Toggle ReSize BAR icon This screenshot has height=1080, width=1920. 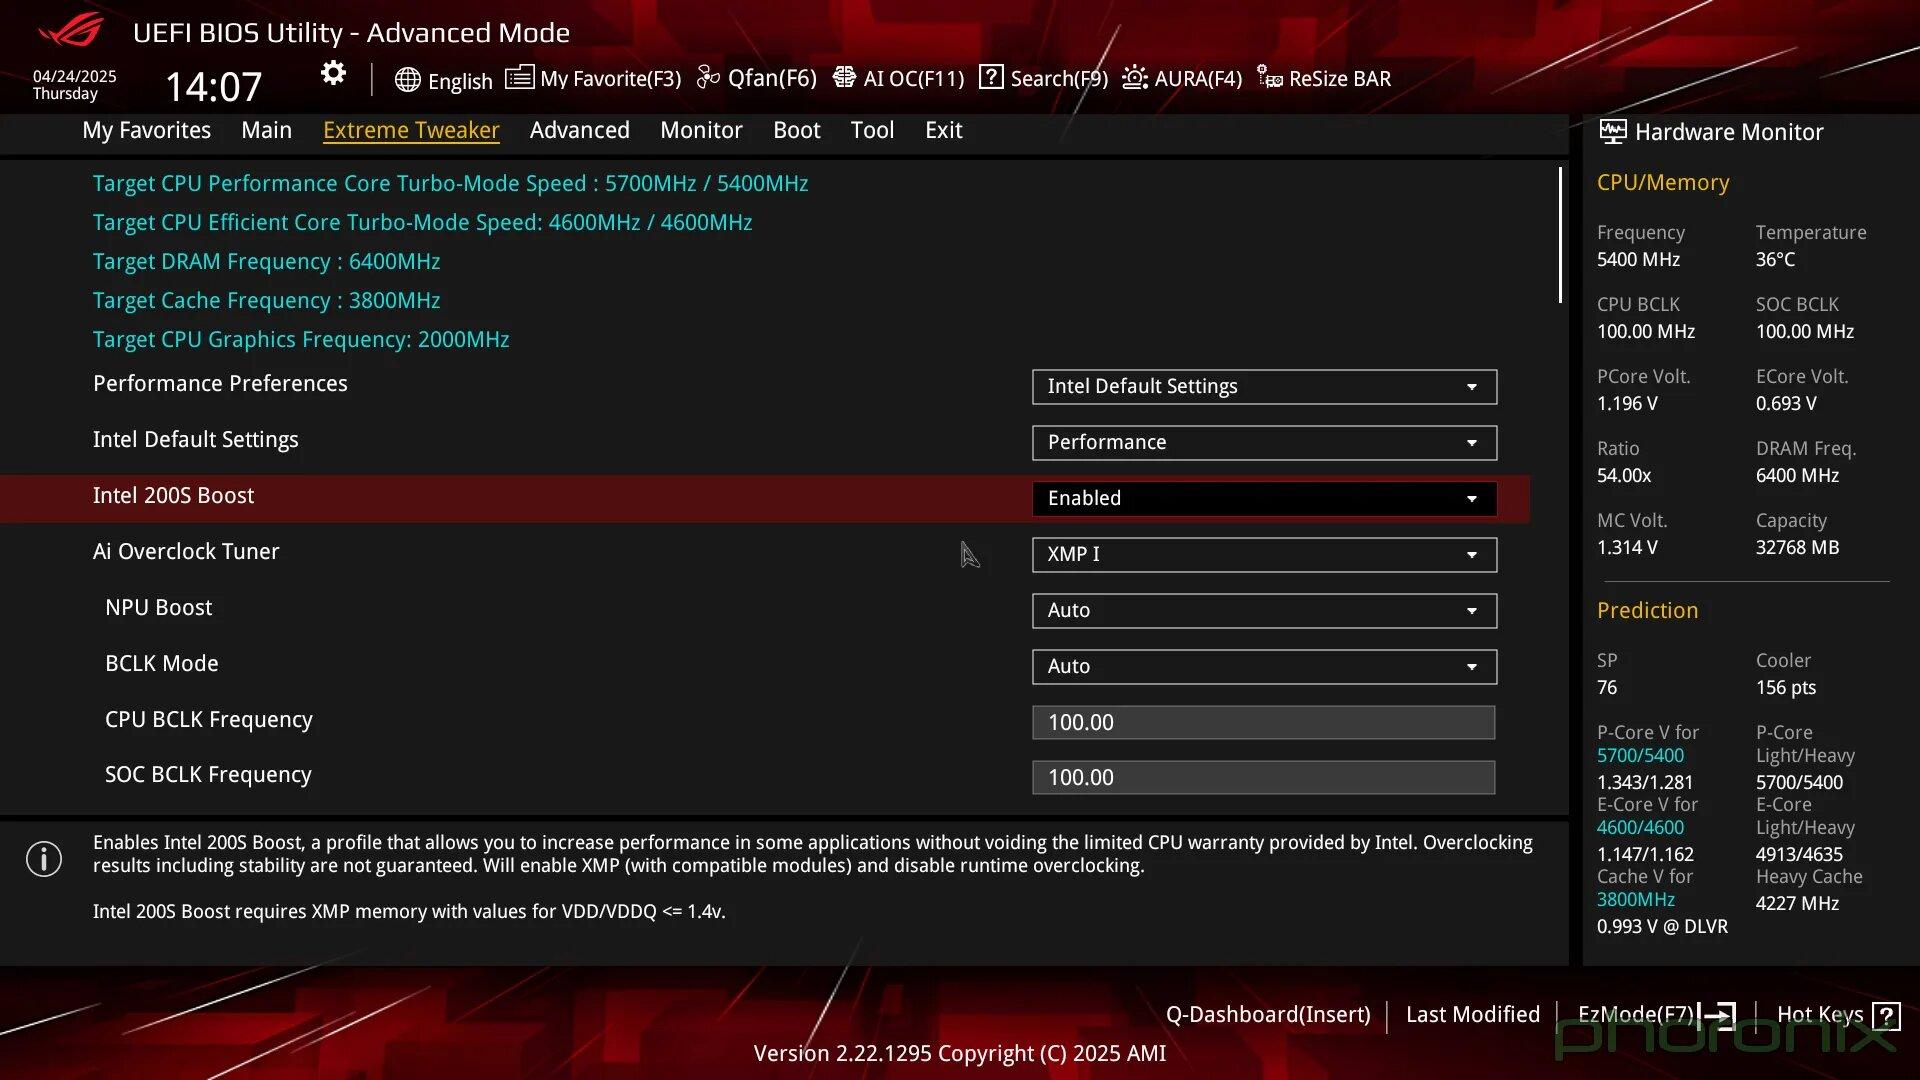(x=1269, y=78)
